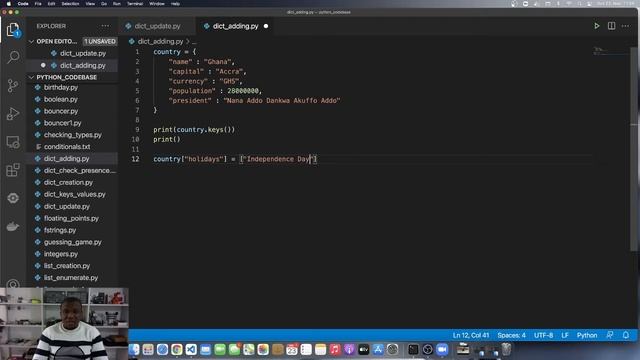Open bouncer1.py in the file tree
Viewport: 640px width, 360px height.
(62, 123)
